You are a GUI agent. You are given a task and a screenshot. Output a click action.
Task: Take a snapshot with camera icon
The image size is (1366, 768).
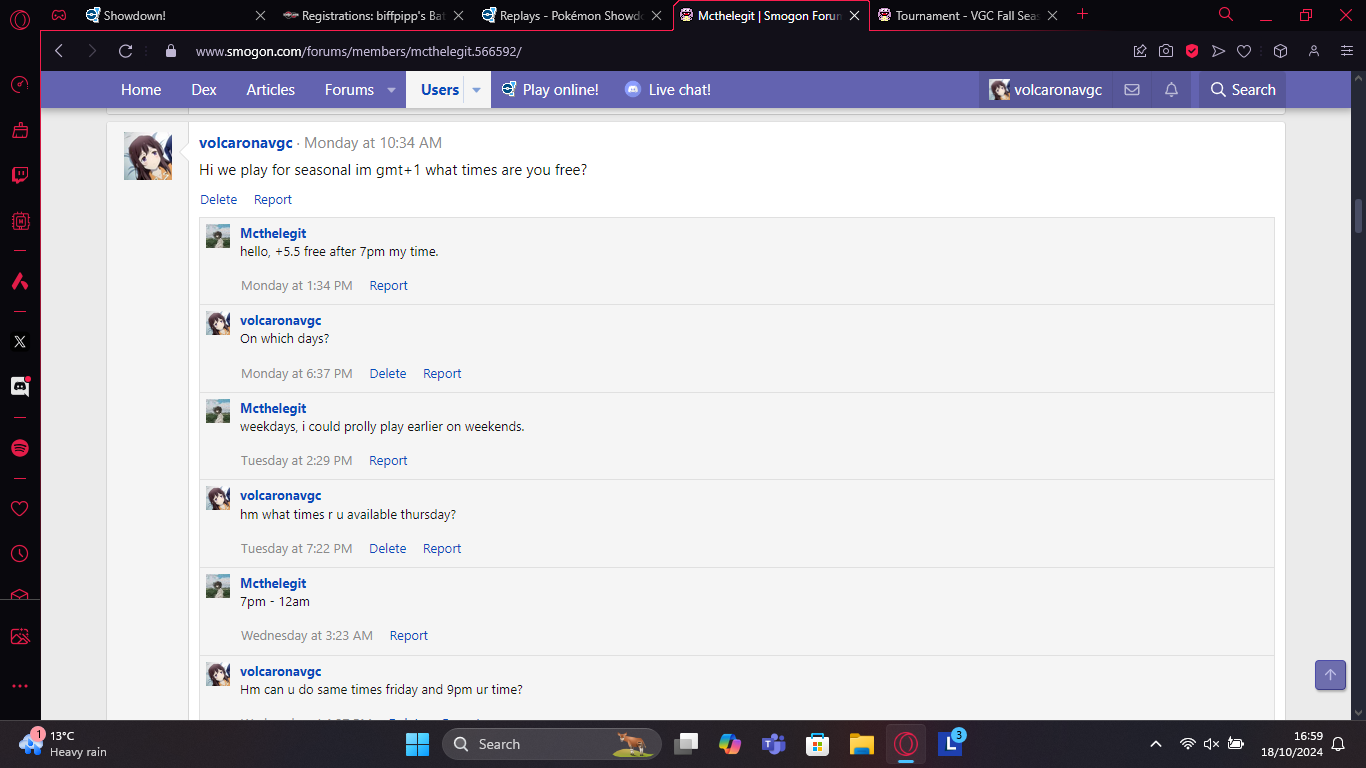1166,51
